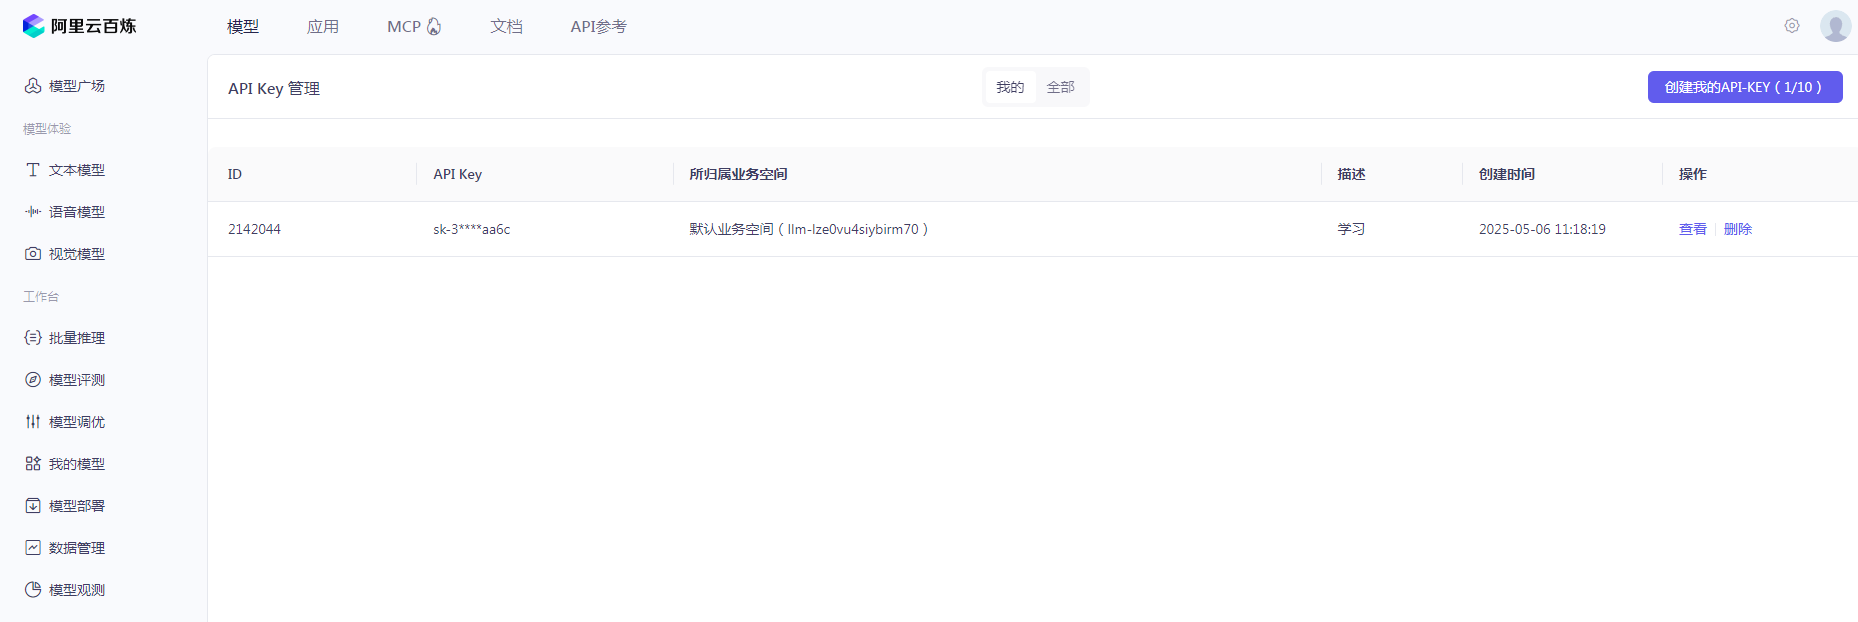Open settings gear icon in header

(1792, 26)
